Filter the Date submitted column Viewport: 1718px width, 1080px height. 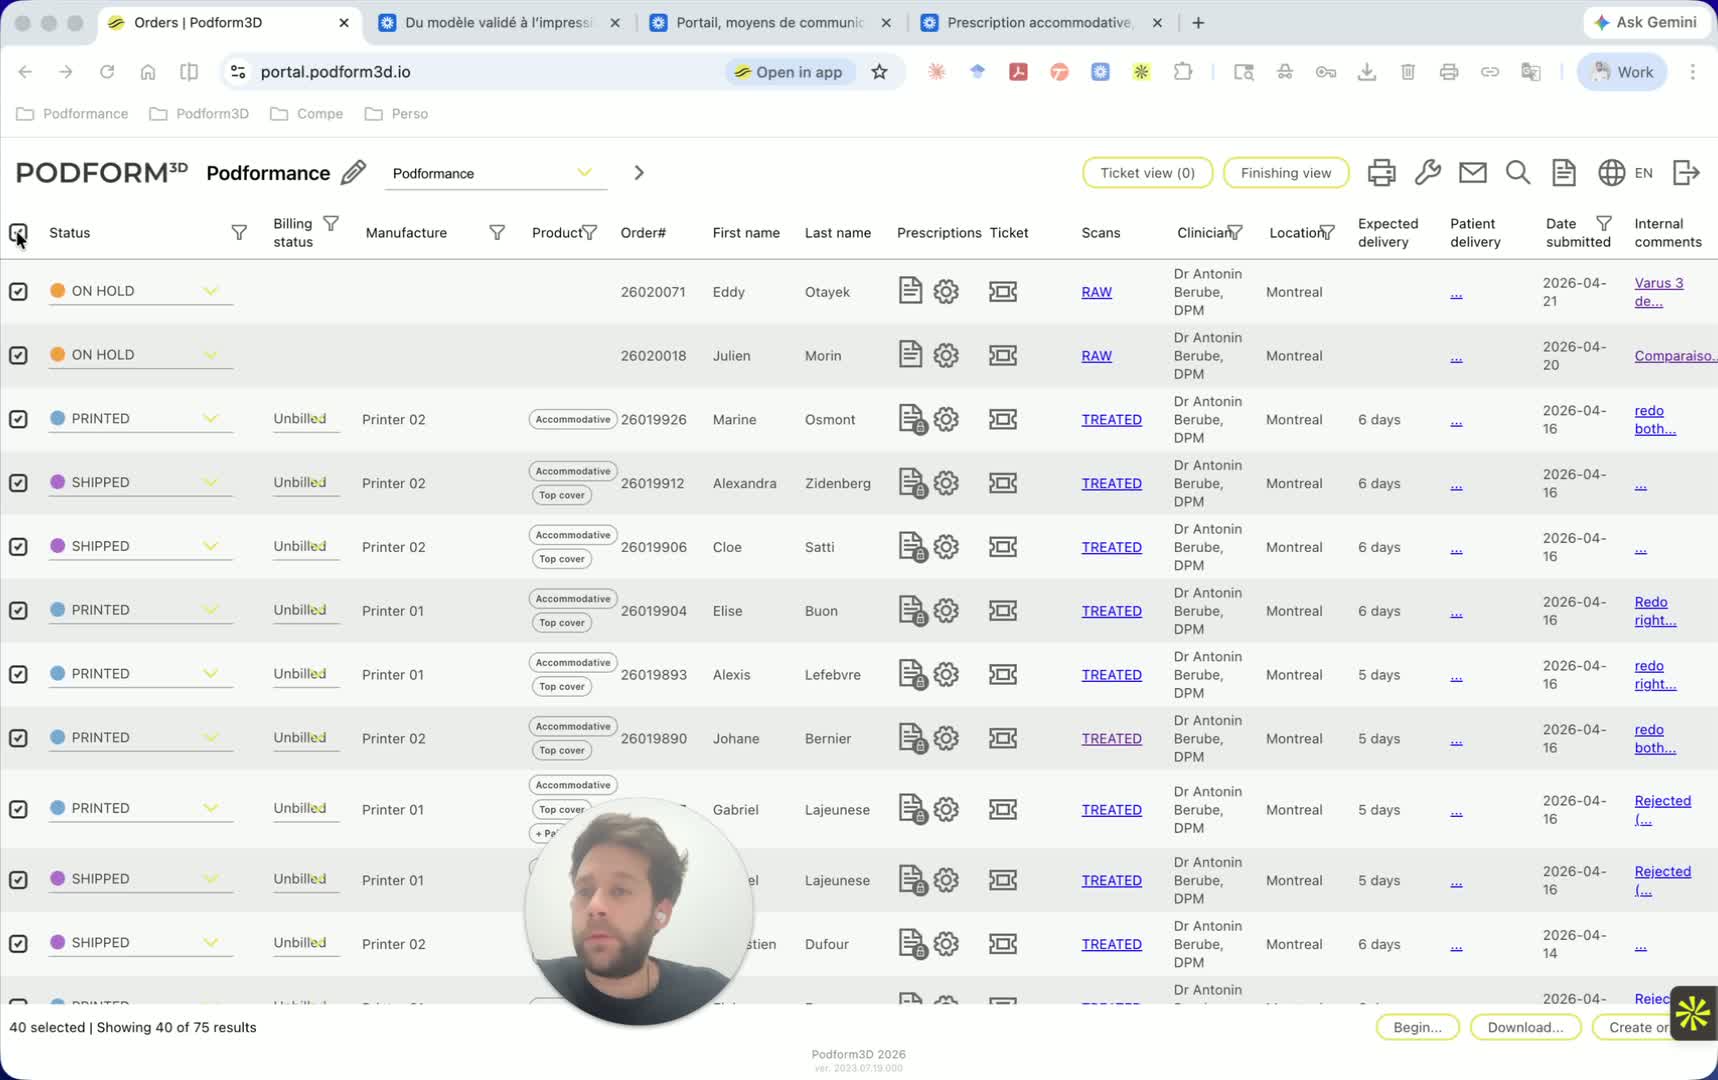(1604, 224)
